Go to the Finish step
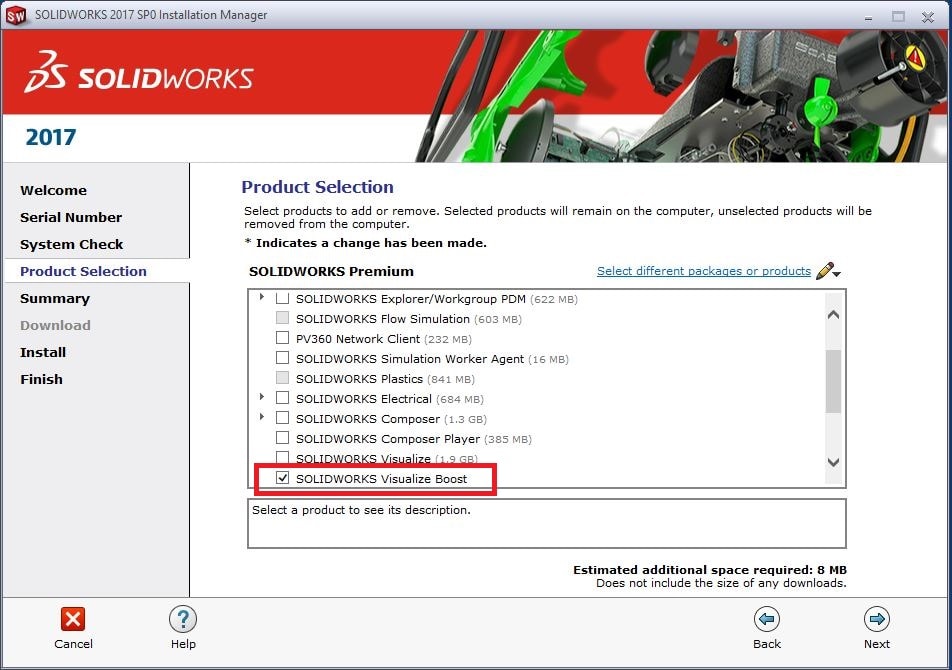952x670 pixels. tap(41, 379)
